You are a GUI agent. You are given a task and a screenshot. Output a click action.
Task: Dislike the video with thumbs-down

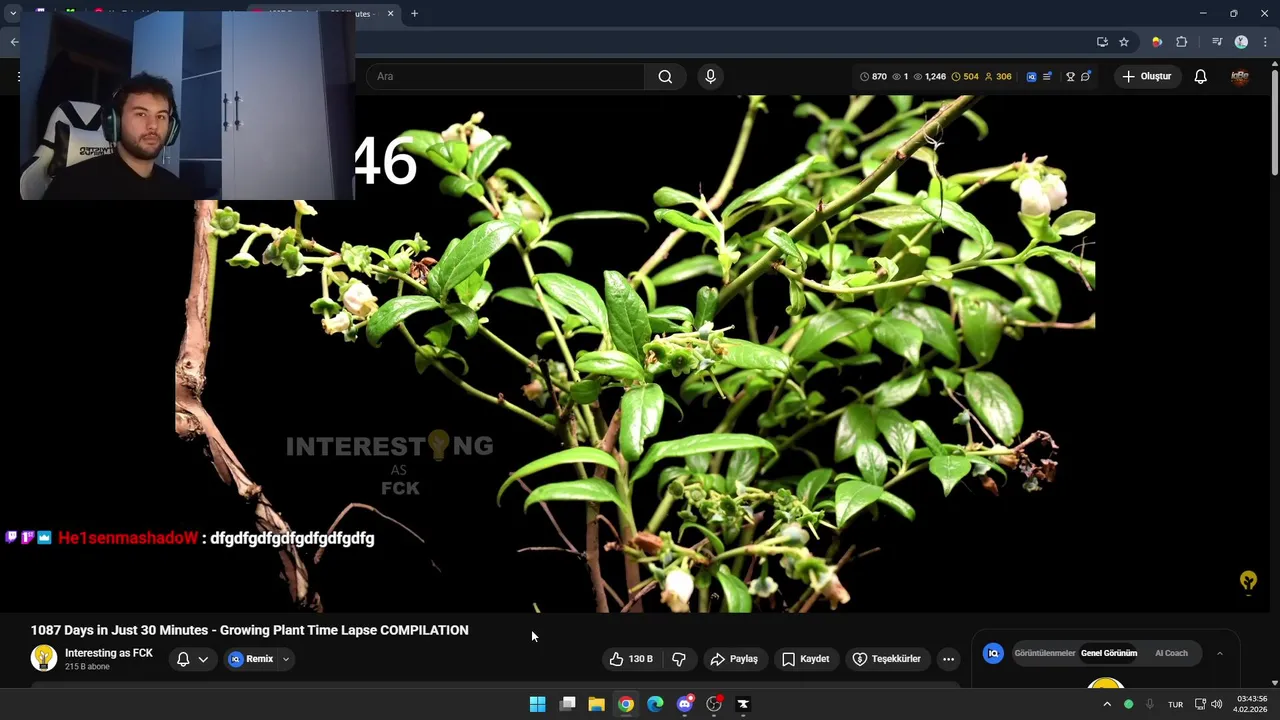coord(679,659)
